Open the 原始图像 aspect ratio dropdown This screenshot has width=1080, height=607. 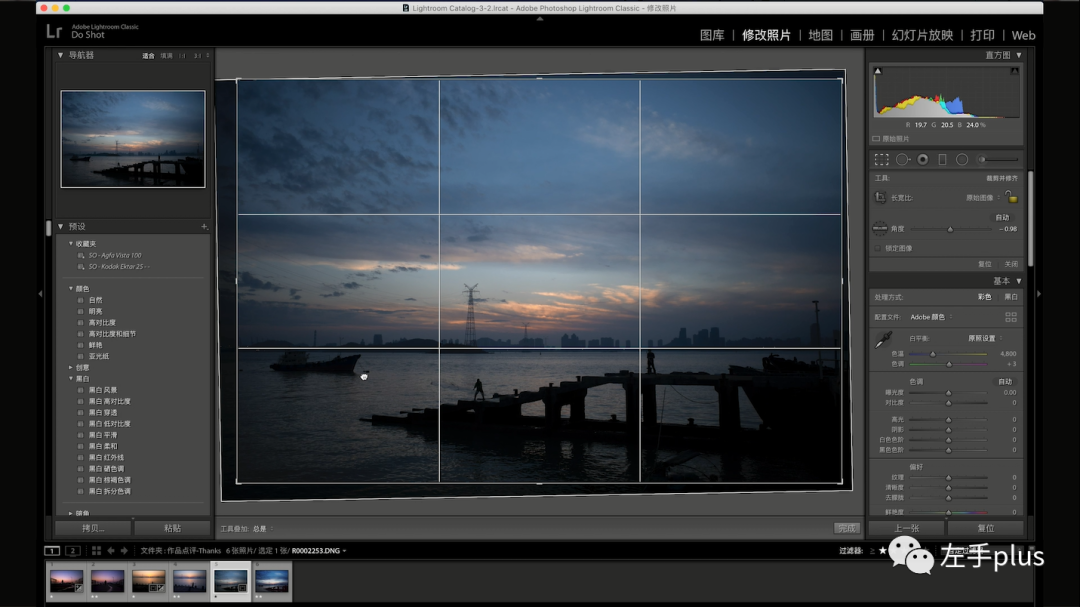983,198
